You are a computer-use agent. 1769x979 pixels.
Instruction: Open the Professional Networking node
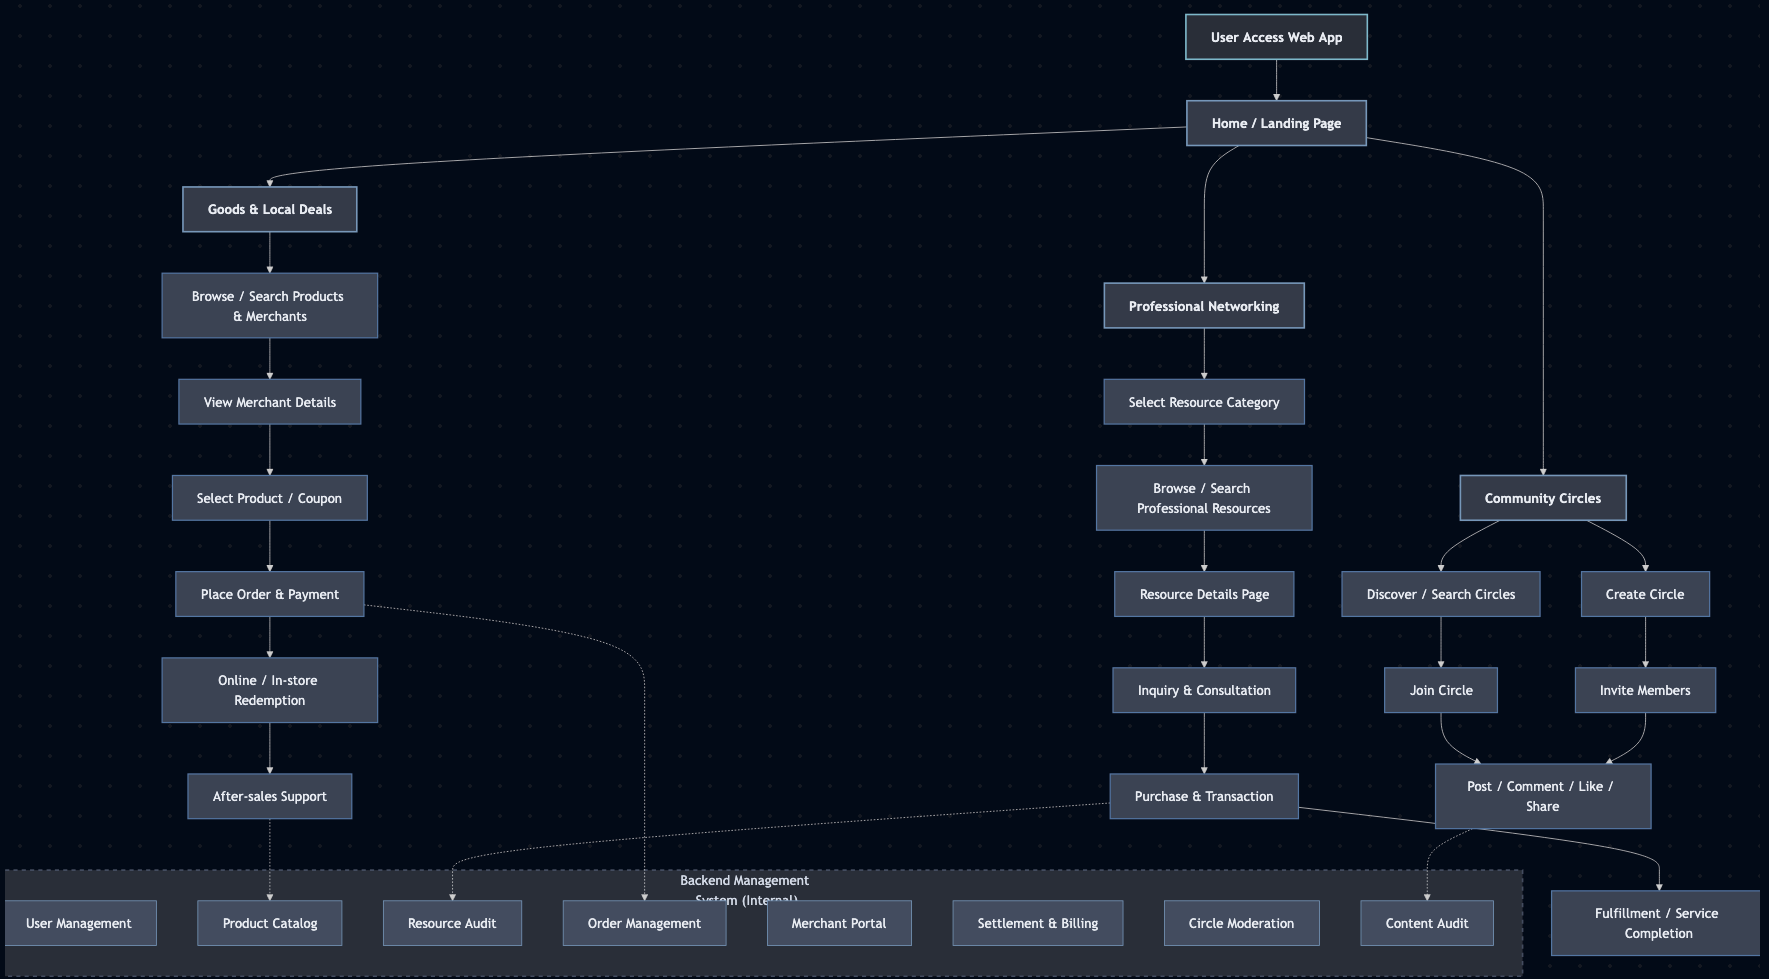point(1204,305)
